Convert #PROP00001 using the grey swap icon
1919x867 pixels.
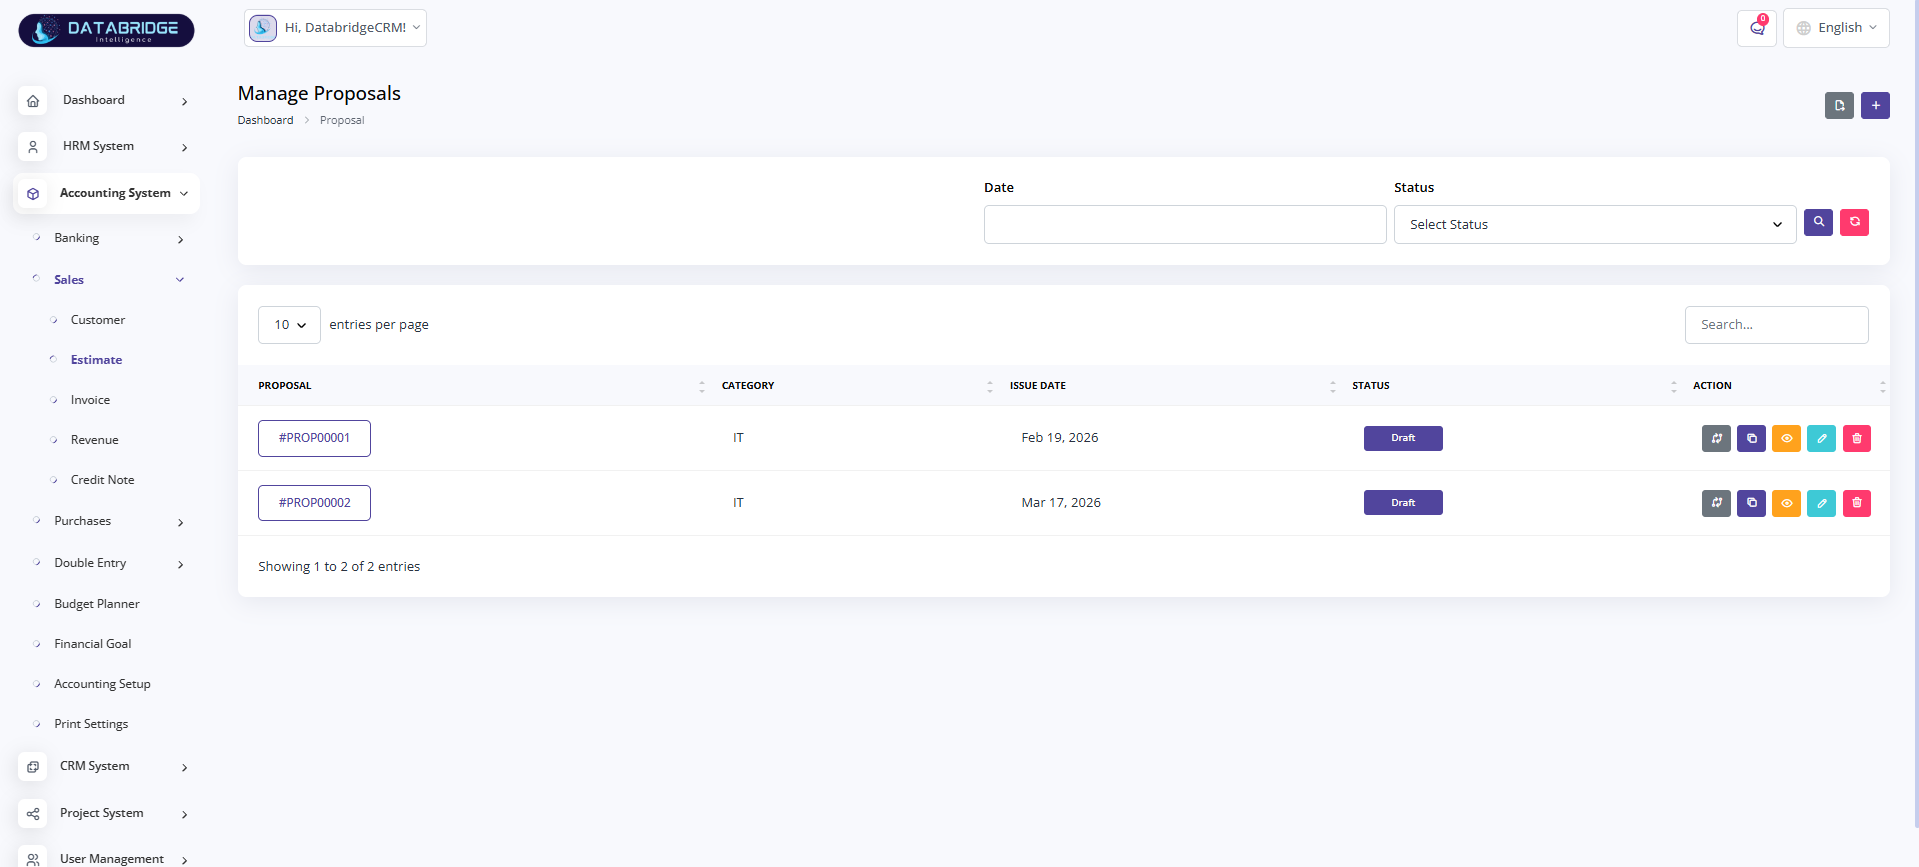click(1717, 438)
